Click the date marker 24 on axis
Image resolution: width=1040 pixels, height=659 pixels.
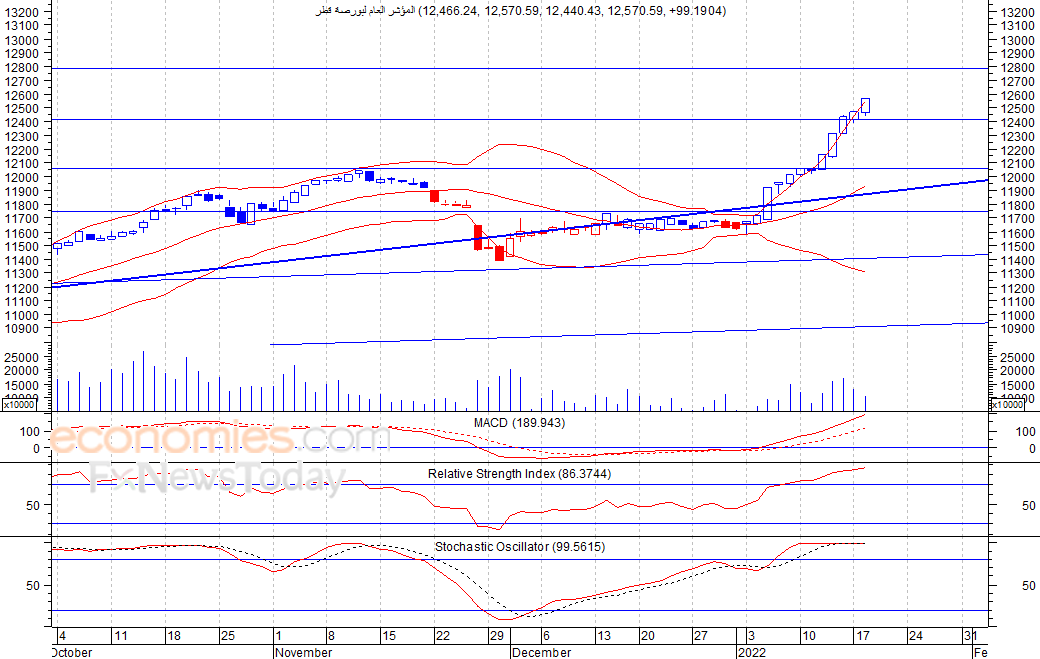coord(915,636)
